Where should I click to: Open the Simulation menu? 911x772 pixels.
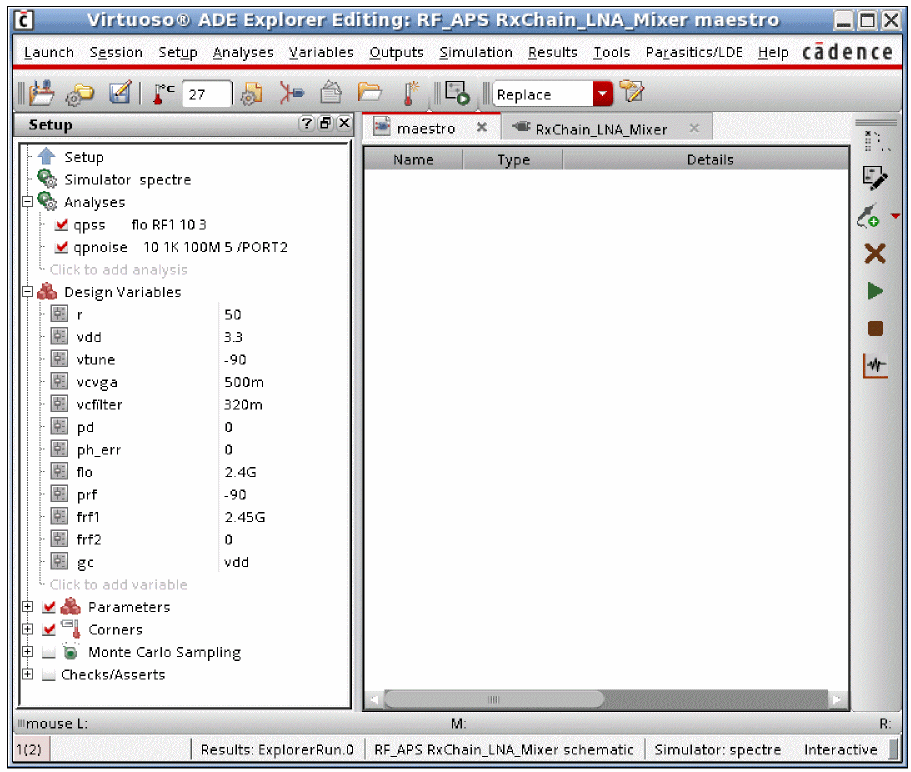pos(476,52)
